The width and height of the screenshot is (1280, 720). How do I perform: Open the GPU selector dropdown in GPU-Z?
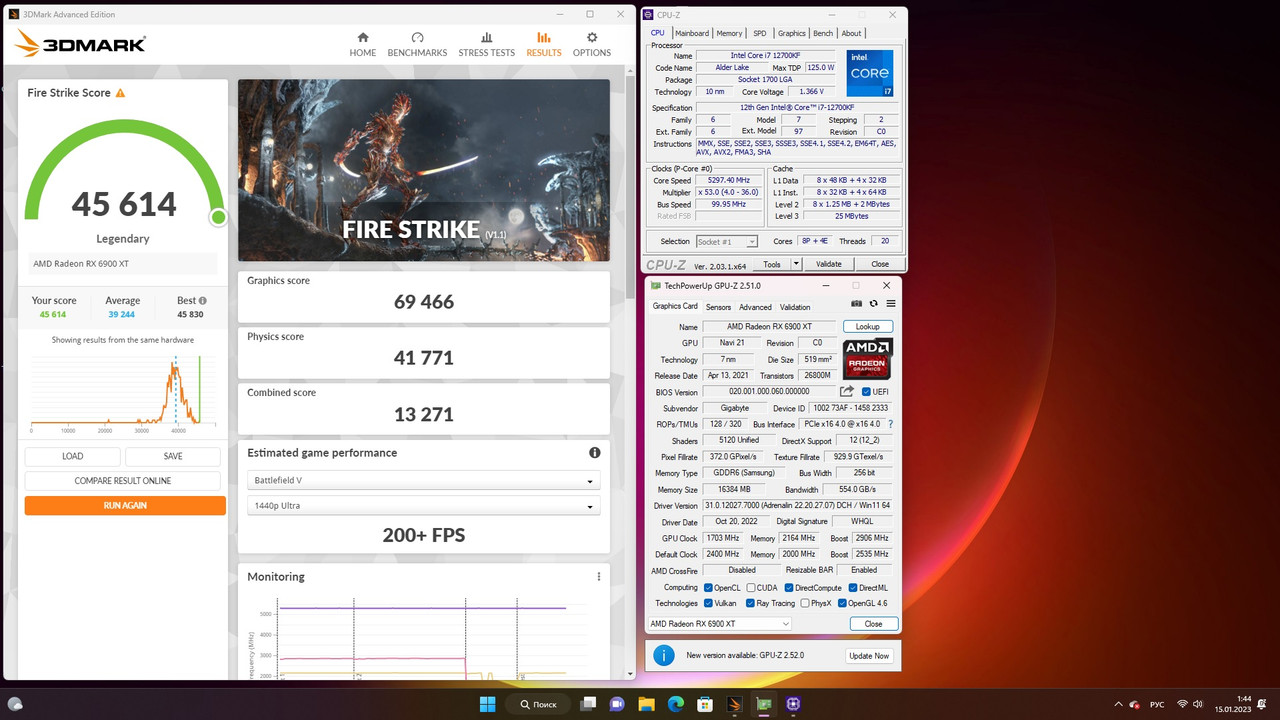pyautogui.click(x=720, y=623)
